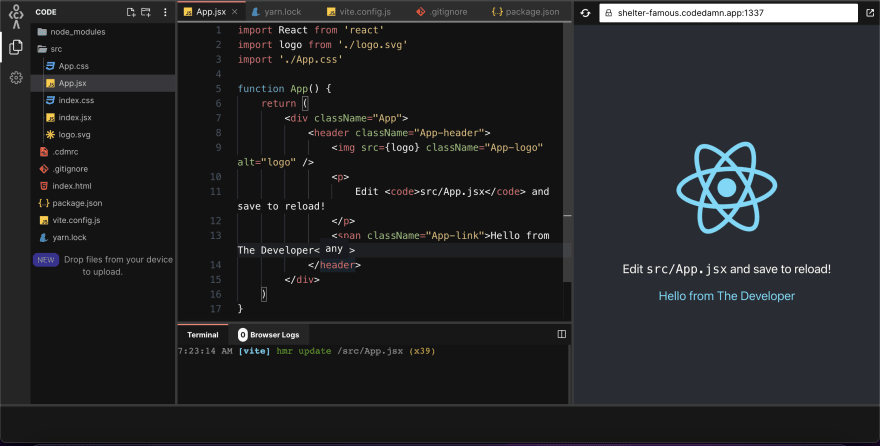Reload the preview browser
Image resolution: width=880 pixels, height=446 pixels.
585,12
